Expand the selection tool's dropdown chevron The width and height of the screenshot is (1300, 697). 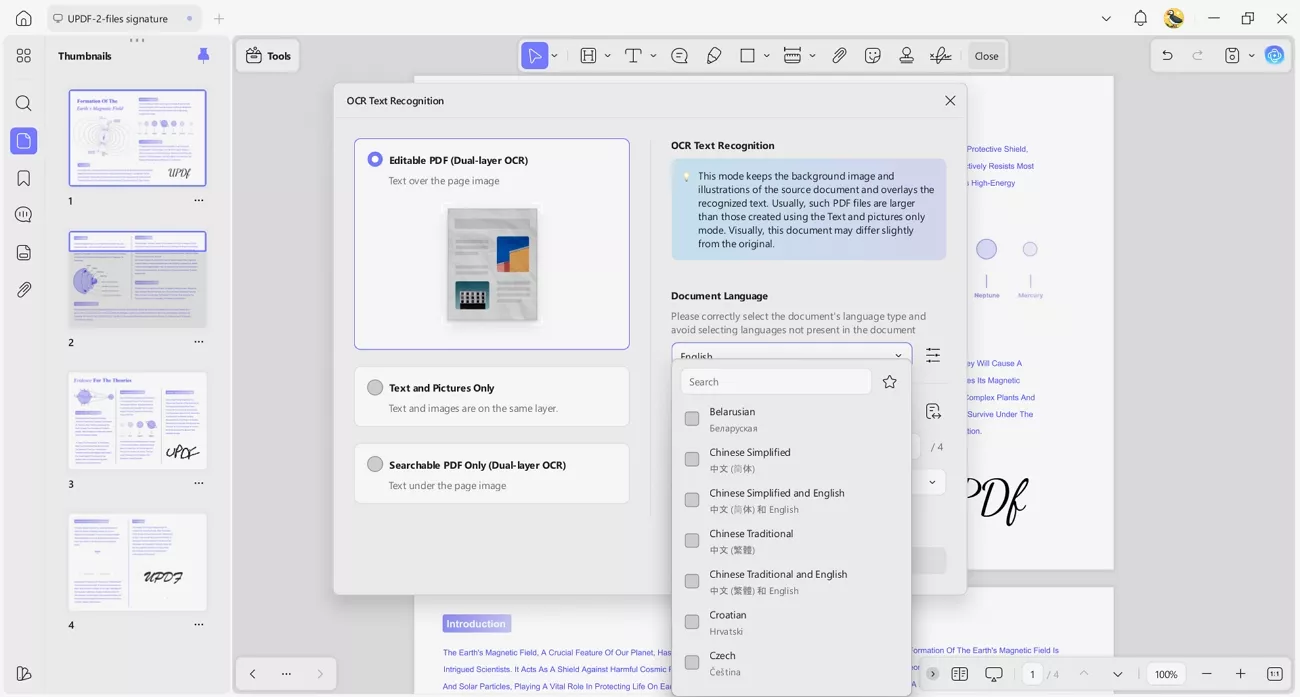coord(552,55)
